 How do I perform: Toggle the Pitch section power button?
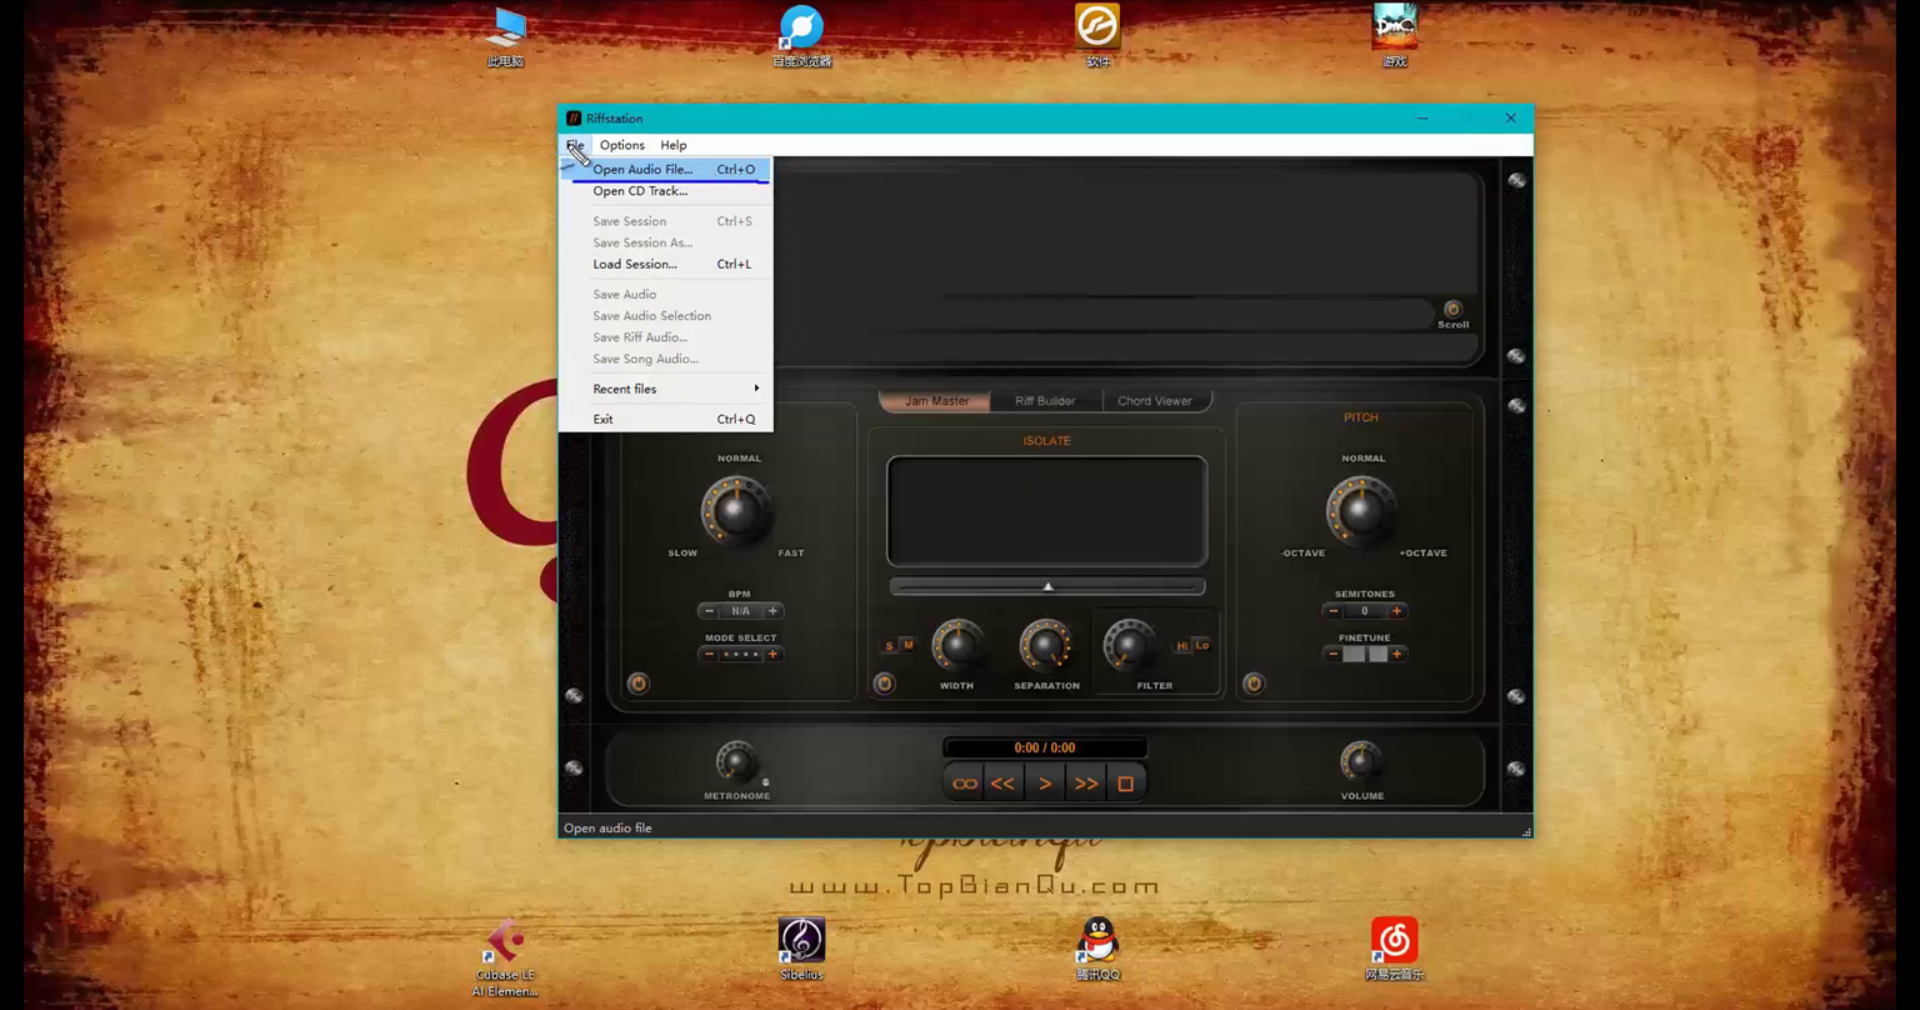(1253, 684)
